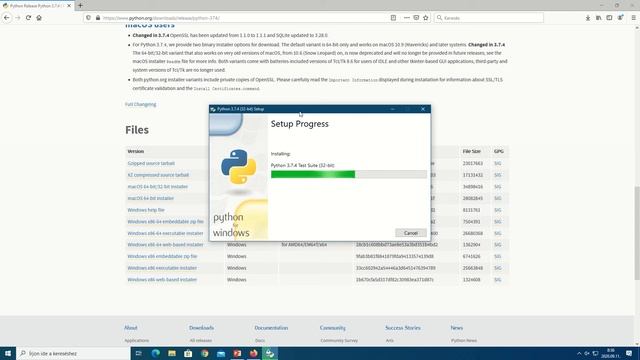Viewport: 640px width, 360px height.
Task: Open the News footer section
Action: pos(457,328)
